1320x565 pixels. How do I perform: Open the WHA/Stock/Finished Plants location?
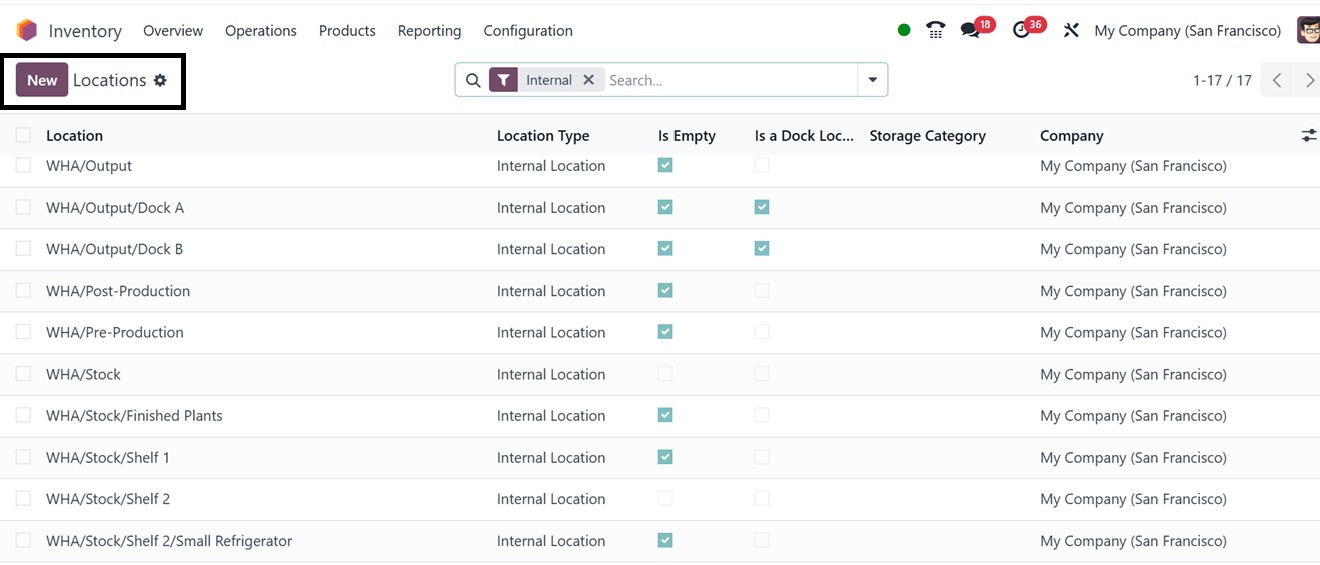click(134, 415)
